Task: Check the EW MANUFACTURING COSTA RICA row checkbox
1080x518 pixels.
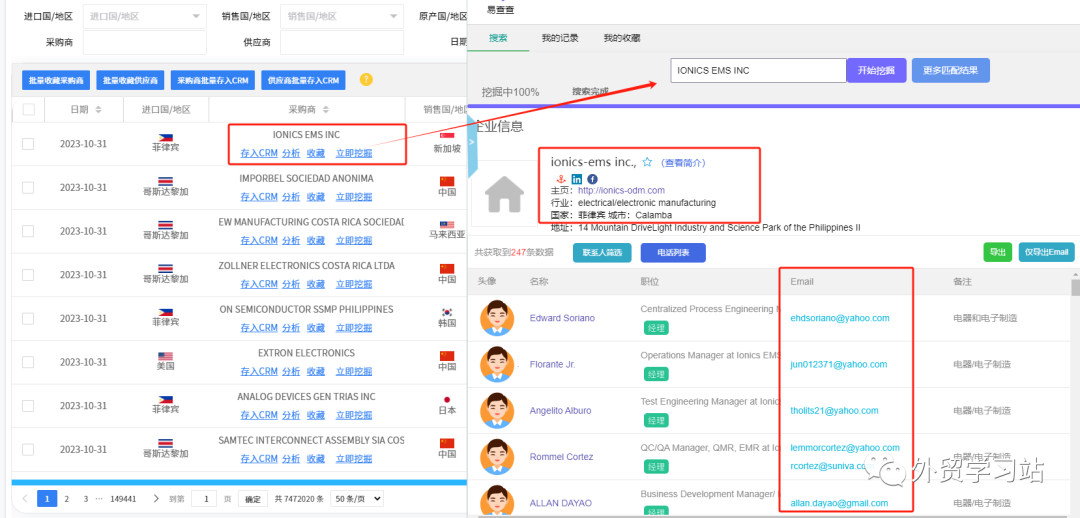Action: (28, 231)
